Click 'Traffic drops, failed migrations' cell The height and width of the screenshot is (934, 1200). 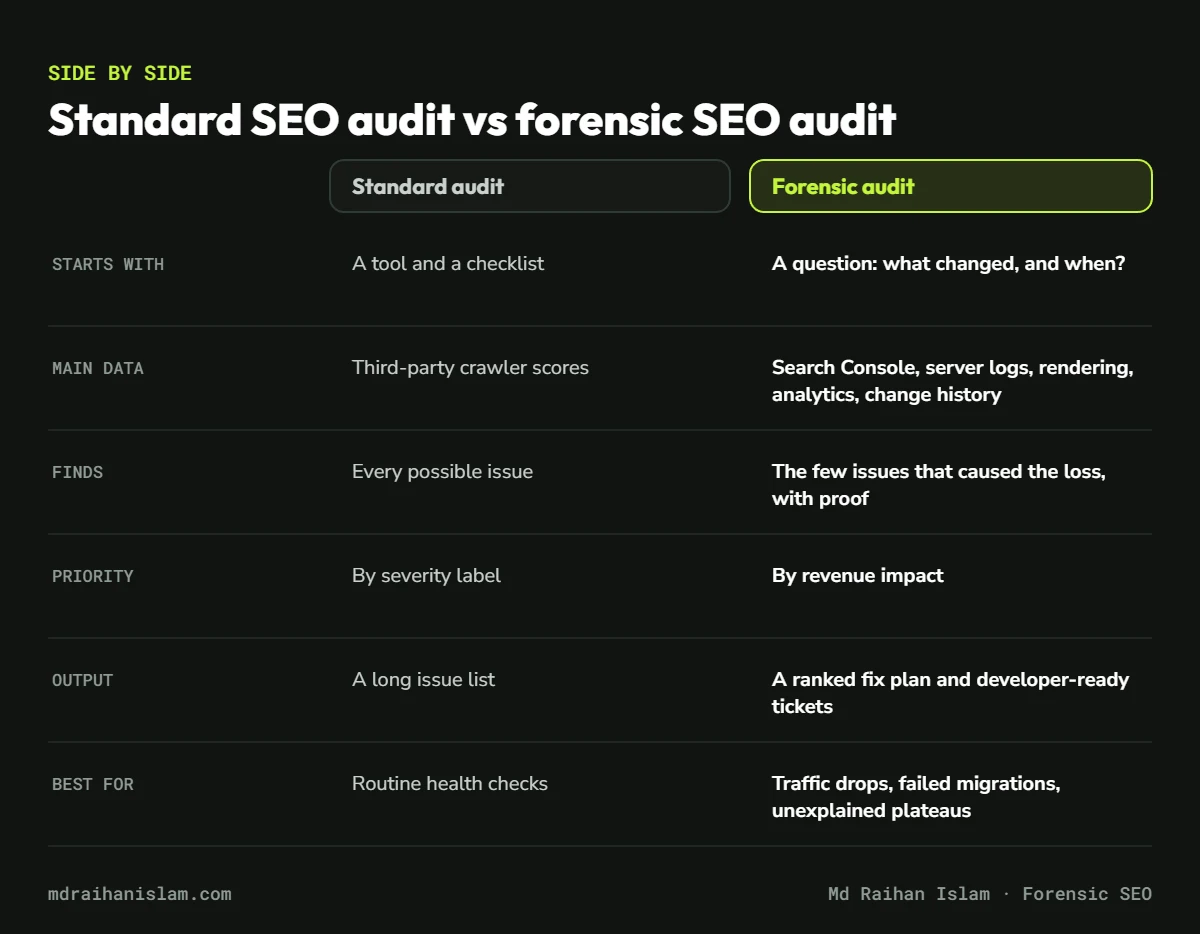coord(916,797)
